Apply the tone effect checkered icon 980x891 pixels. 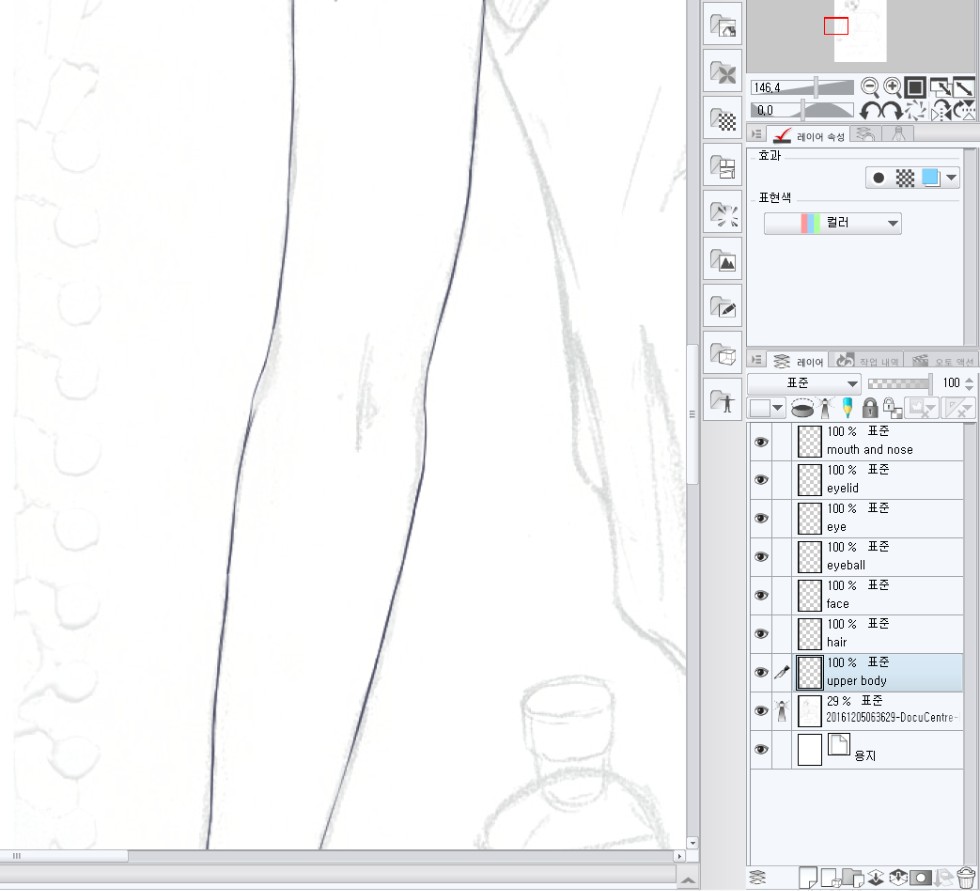[x=904, y=178]
